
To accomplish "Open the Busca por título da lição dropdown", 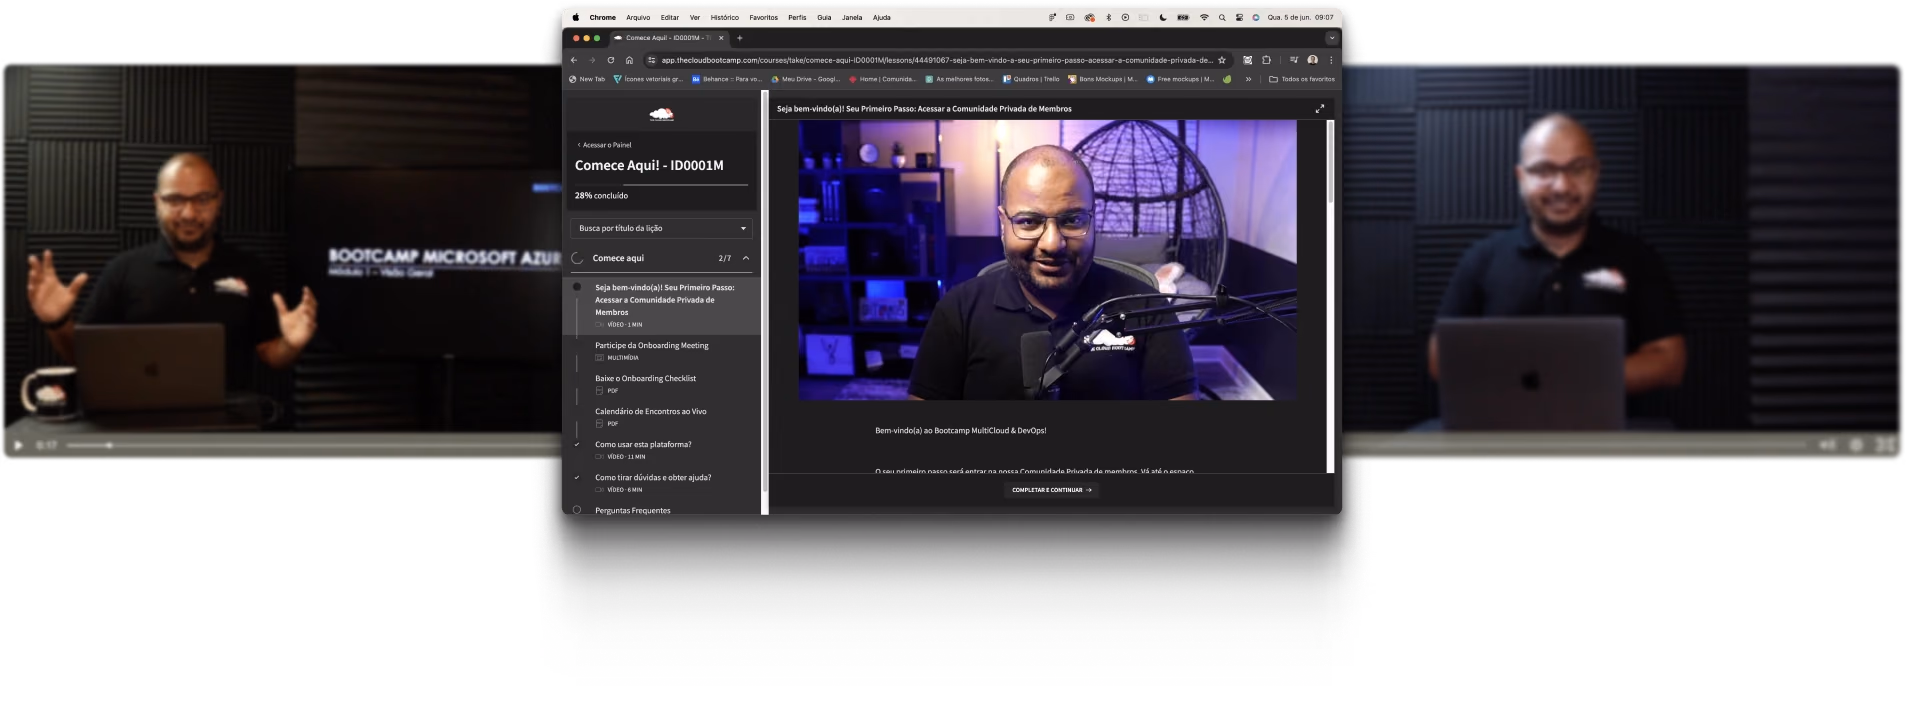I will [661, 228].
